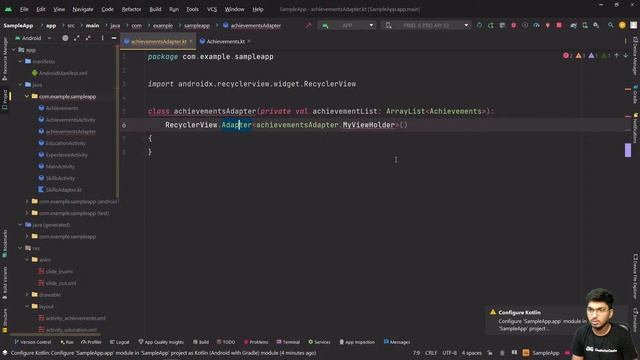Collapse the java (generated) folder
This screenshot has width=640, height=360.
(x=20, y=225)
